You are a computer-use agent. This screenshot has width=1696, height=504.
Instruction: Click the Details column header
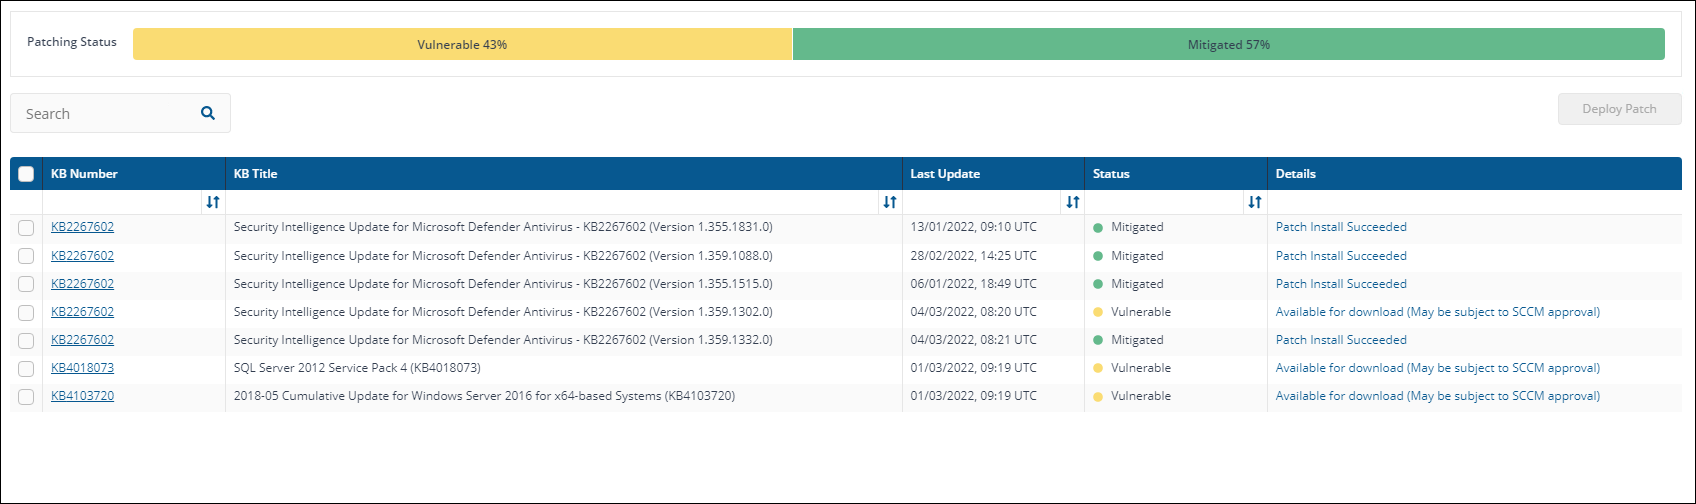pyautogui.click(x=1296, y=174)
